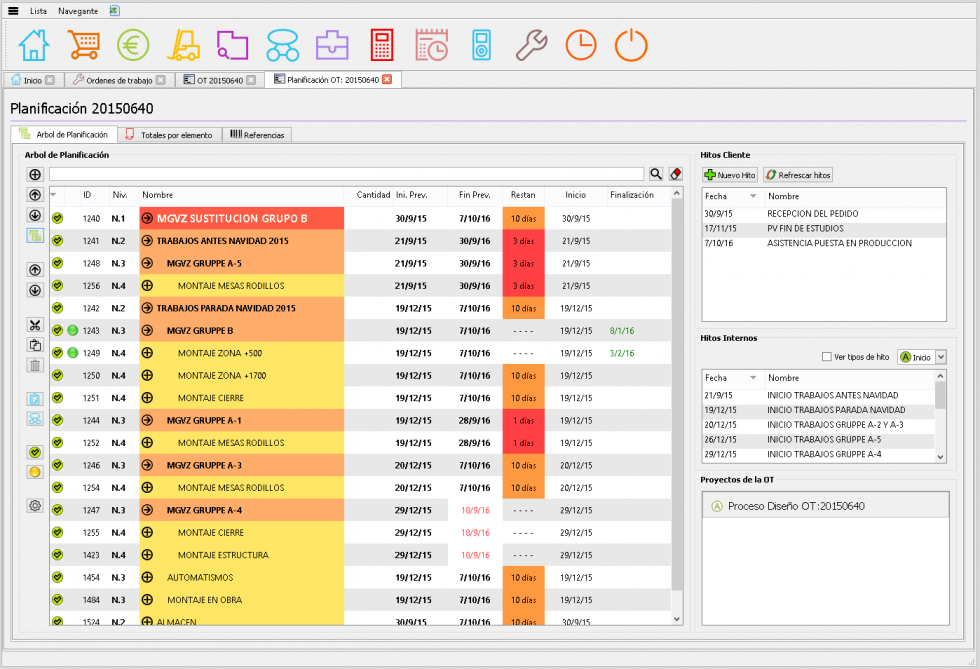Open the red calculator toolbar icon

coord(382,46)
